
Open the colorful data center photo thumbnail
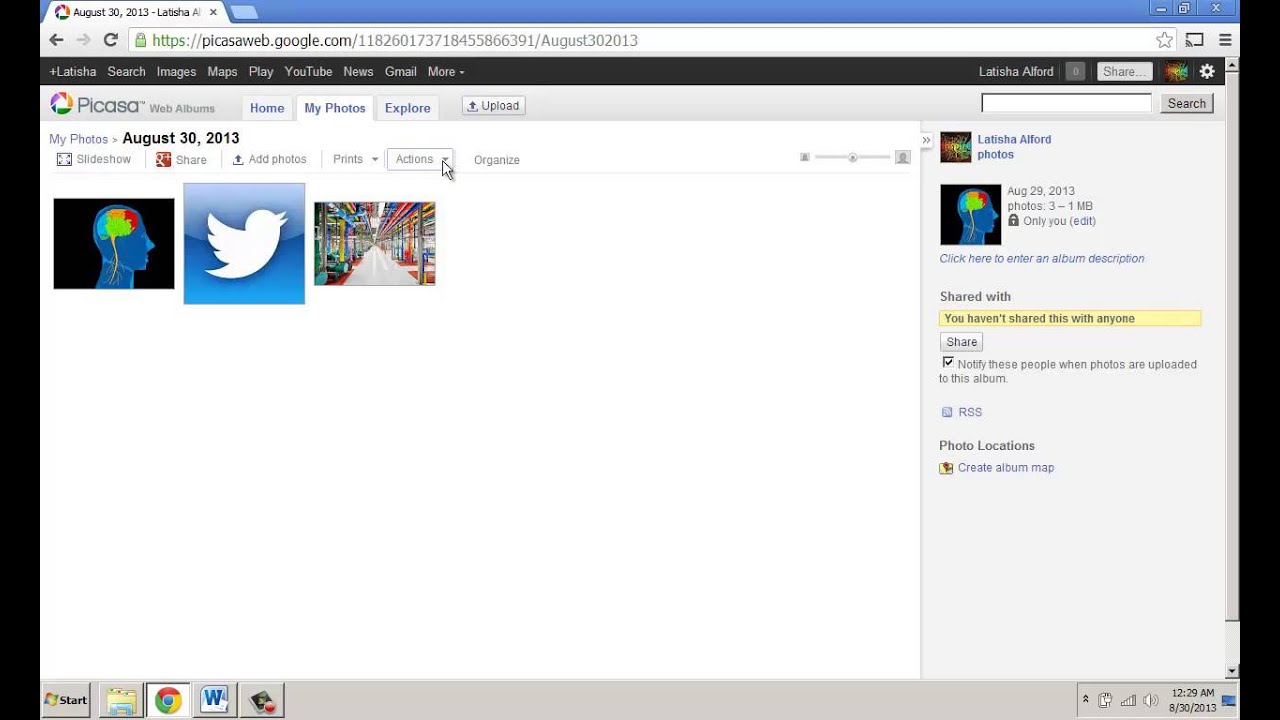[x=375, y=244]
